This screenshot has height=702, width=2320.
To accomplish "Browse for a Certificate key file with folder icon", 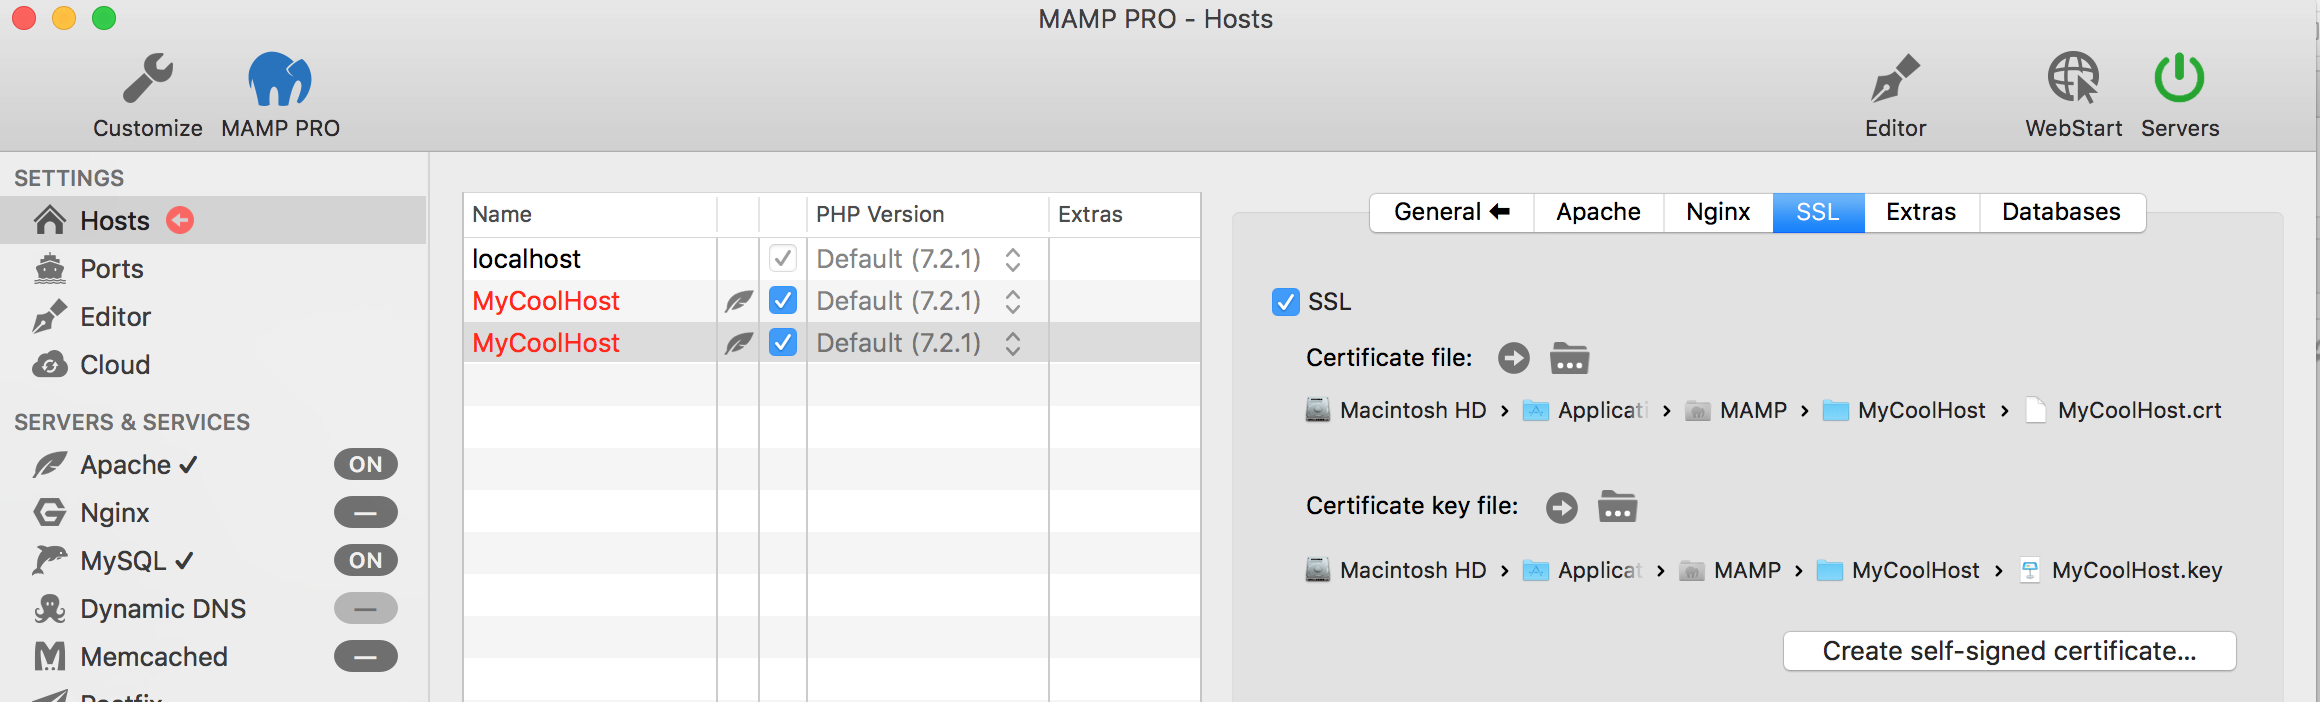I will (1617, 507).
